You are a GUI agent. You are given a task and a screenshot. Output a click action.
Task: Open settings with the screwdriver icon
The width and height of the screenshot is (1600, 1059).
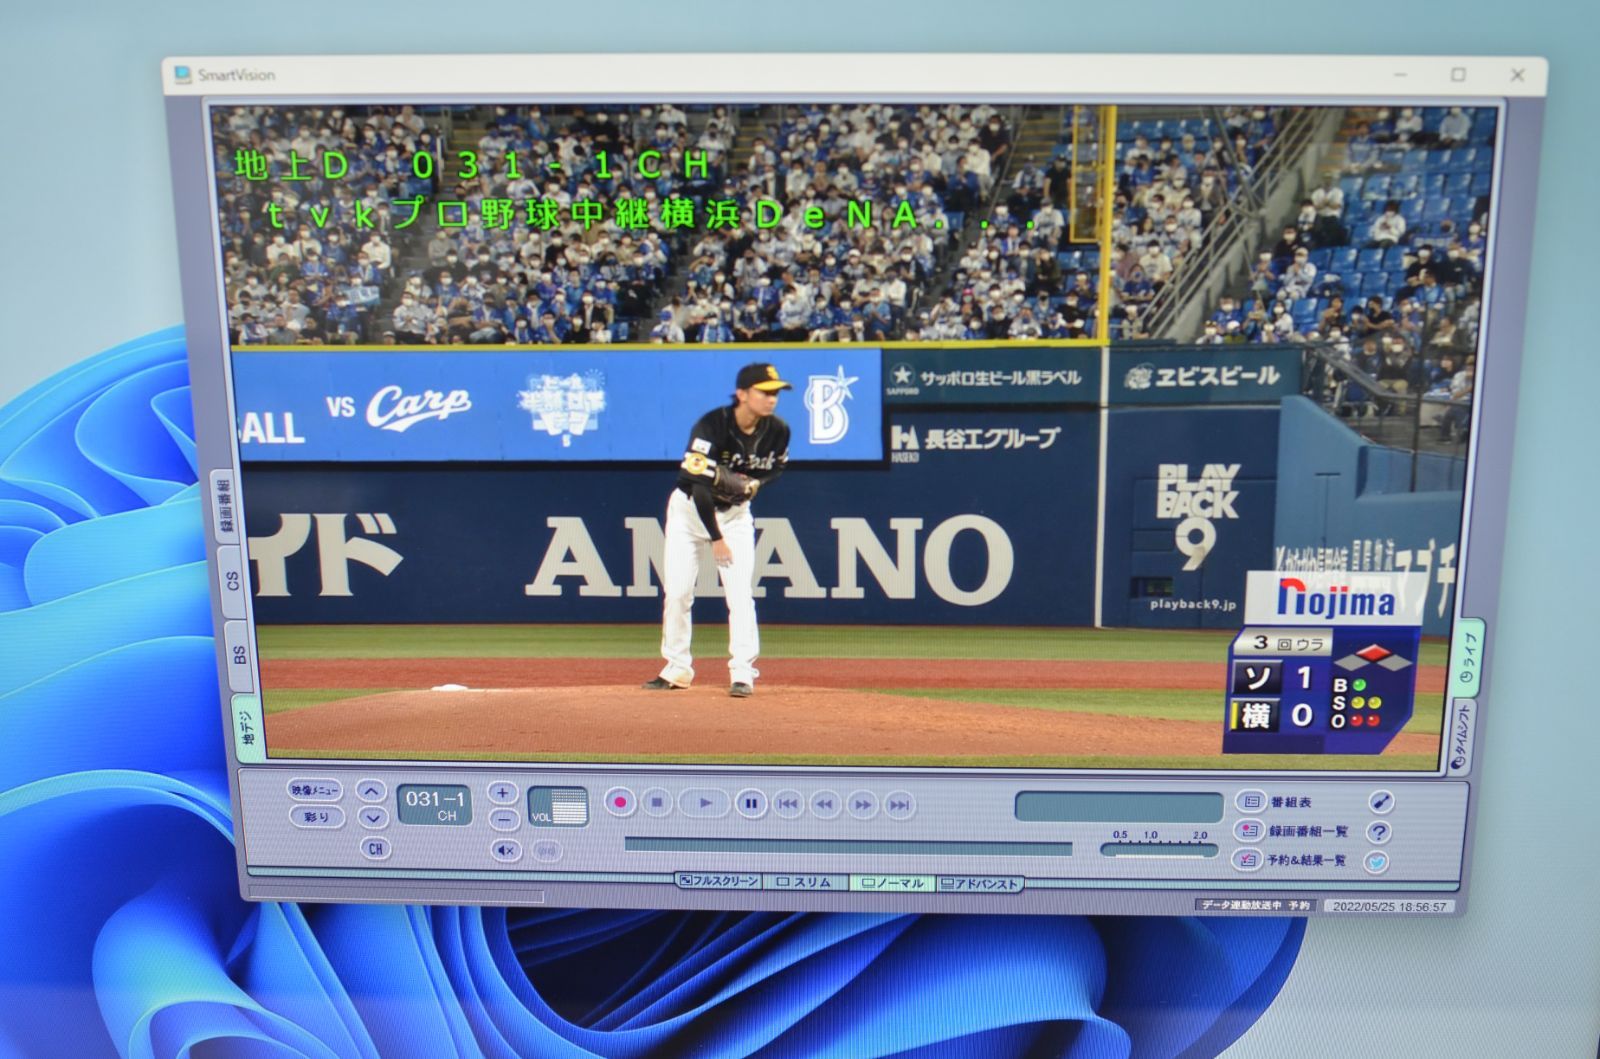[x=1380, y=802]
